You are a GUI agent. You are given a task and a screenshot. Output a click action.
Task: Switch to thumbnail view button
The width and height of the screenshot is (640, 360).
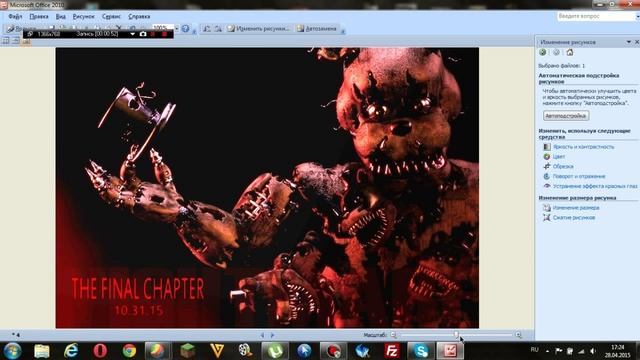pyautogui.click(x=6, y=41)
